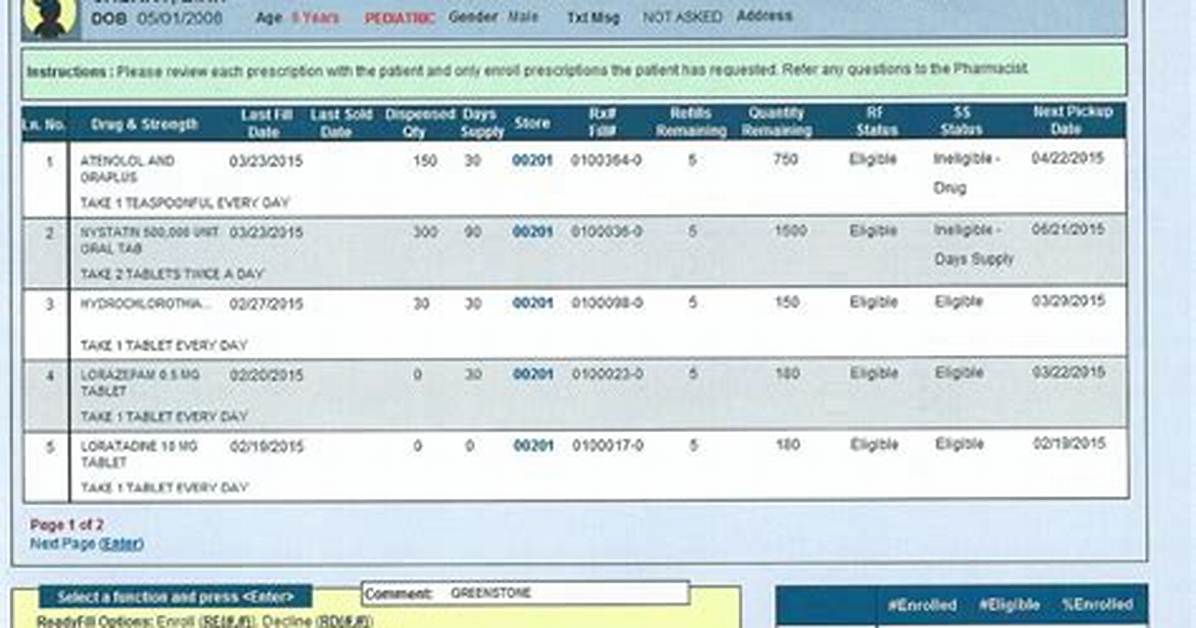Image resolution: width=1196 pixels, height=628 pixels.
Task: Click the PEDIATRIC patient flag
Action: 400,18
